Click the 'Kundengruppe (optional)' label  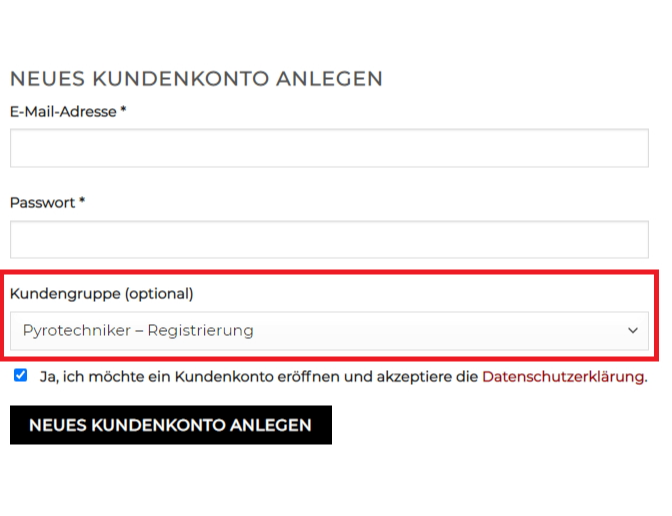click(x=102, y=294)
